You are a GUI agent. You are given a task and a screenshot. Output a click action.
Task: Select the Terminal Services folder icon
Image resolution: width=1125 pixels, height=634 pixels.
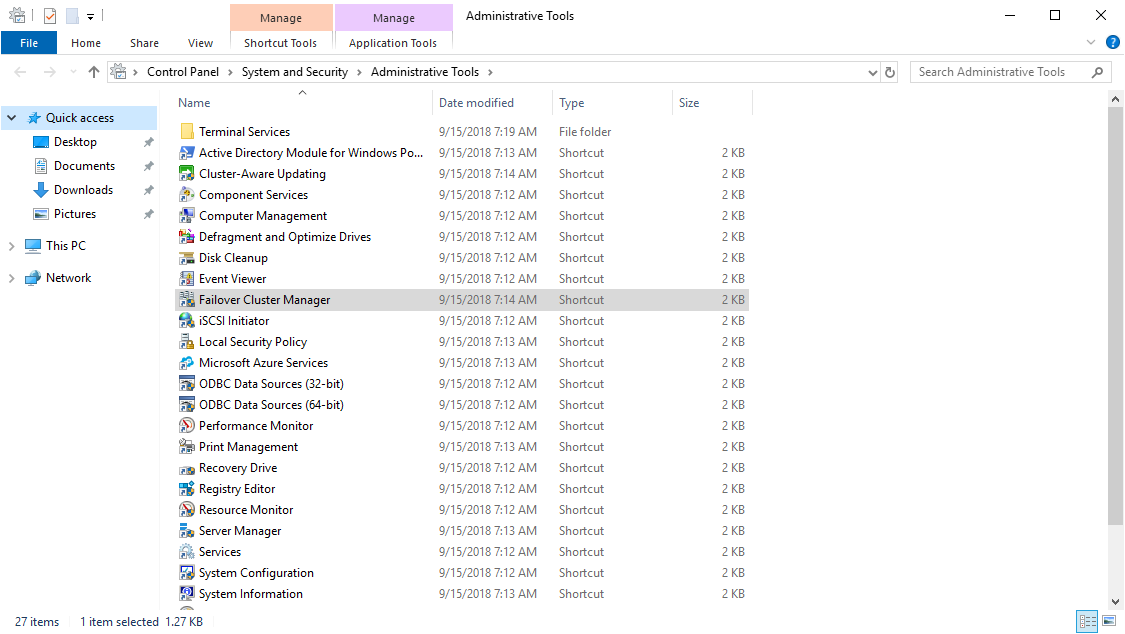click(x=187, y=131)
